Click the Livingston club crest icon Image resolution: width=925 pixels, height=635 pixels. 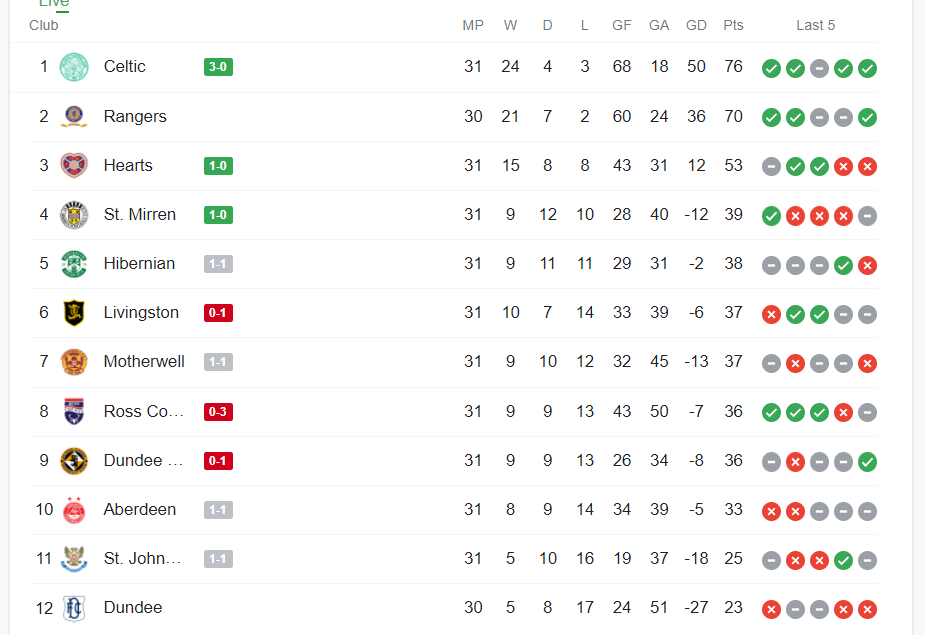74,313
